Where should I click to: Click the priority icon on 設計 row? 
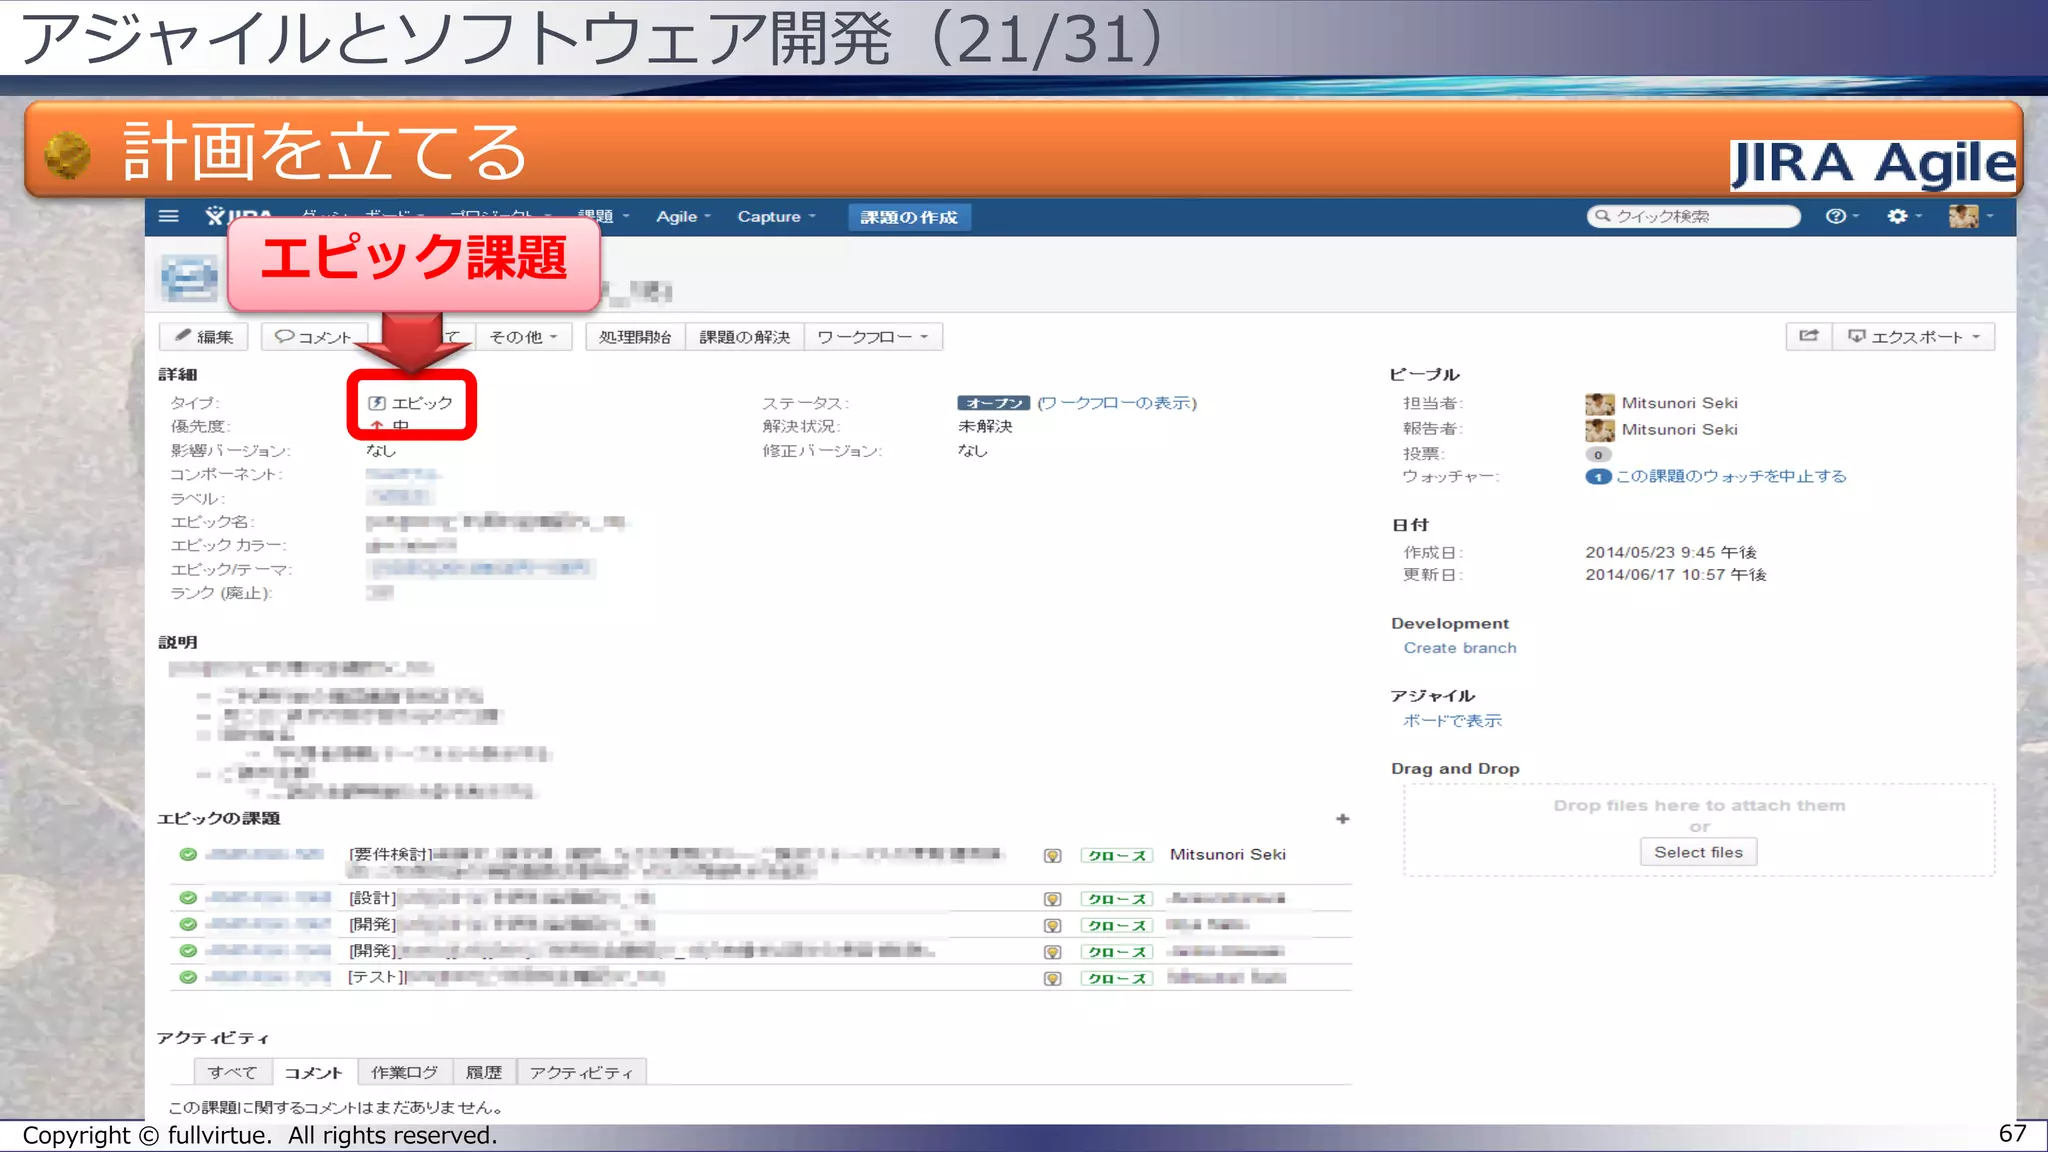1052,899
